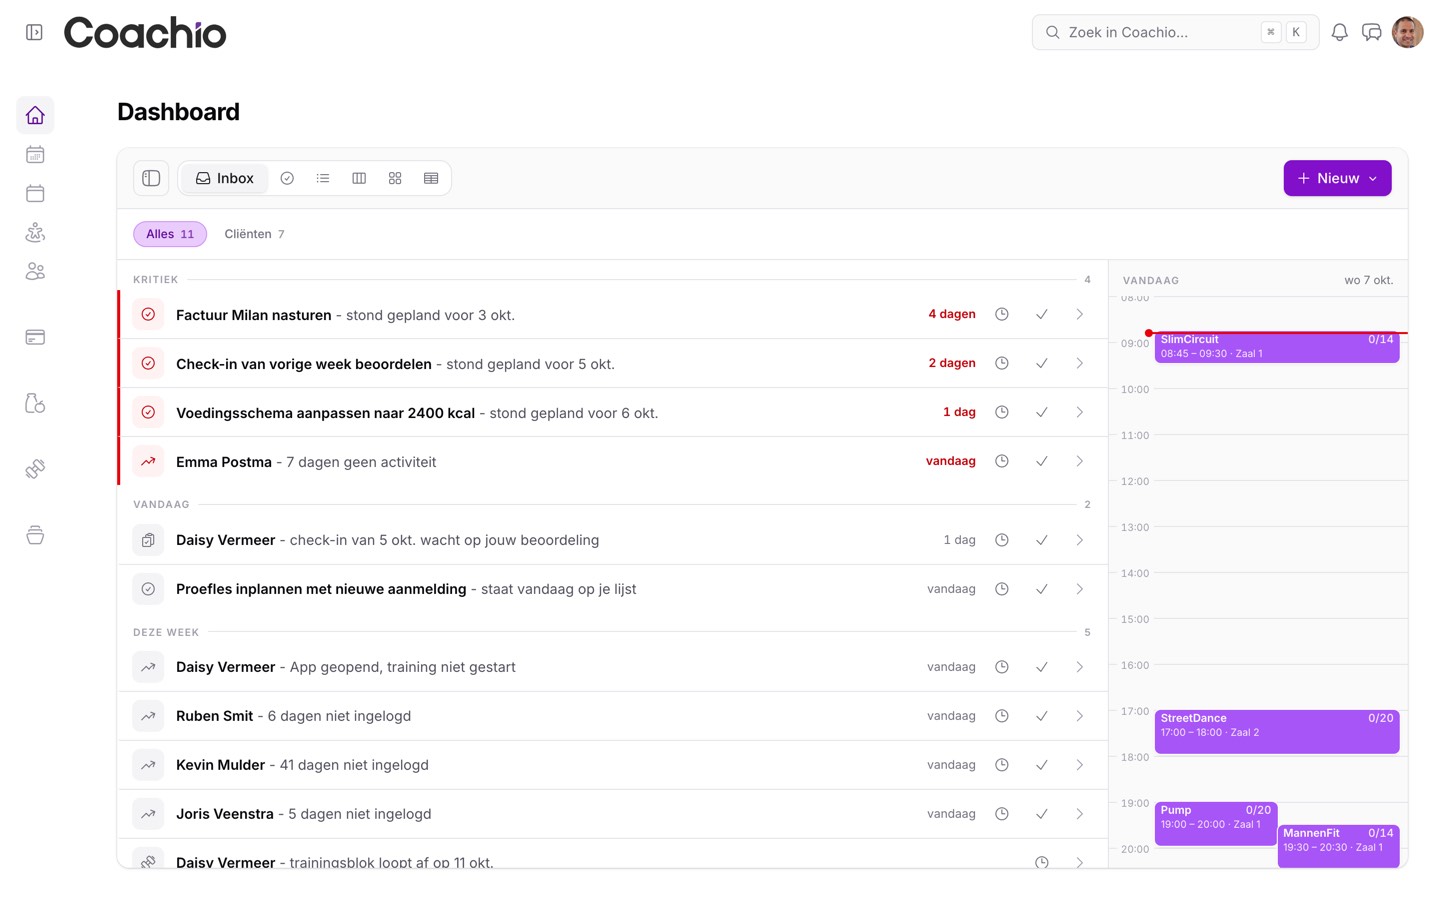The height and width of the screenshot is (900, 1440).
Task: Toggle the inbox side panel icon
Action: [151, 178]
